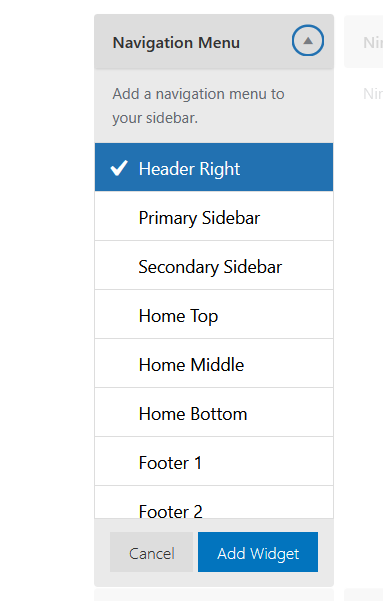Viewport: 383px width, 601px height.
Task: Open the neighboring 'Nin' widget title
Action: coord(373,43)
